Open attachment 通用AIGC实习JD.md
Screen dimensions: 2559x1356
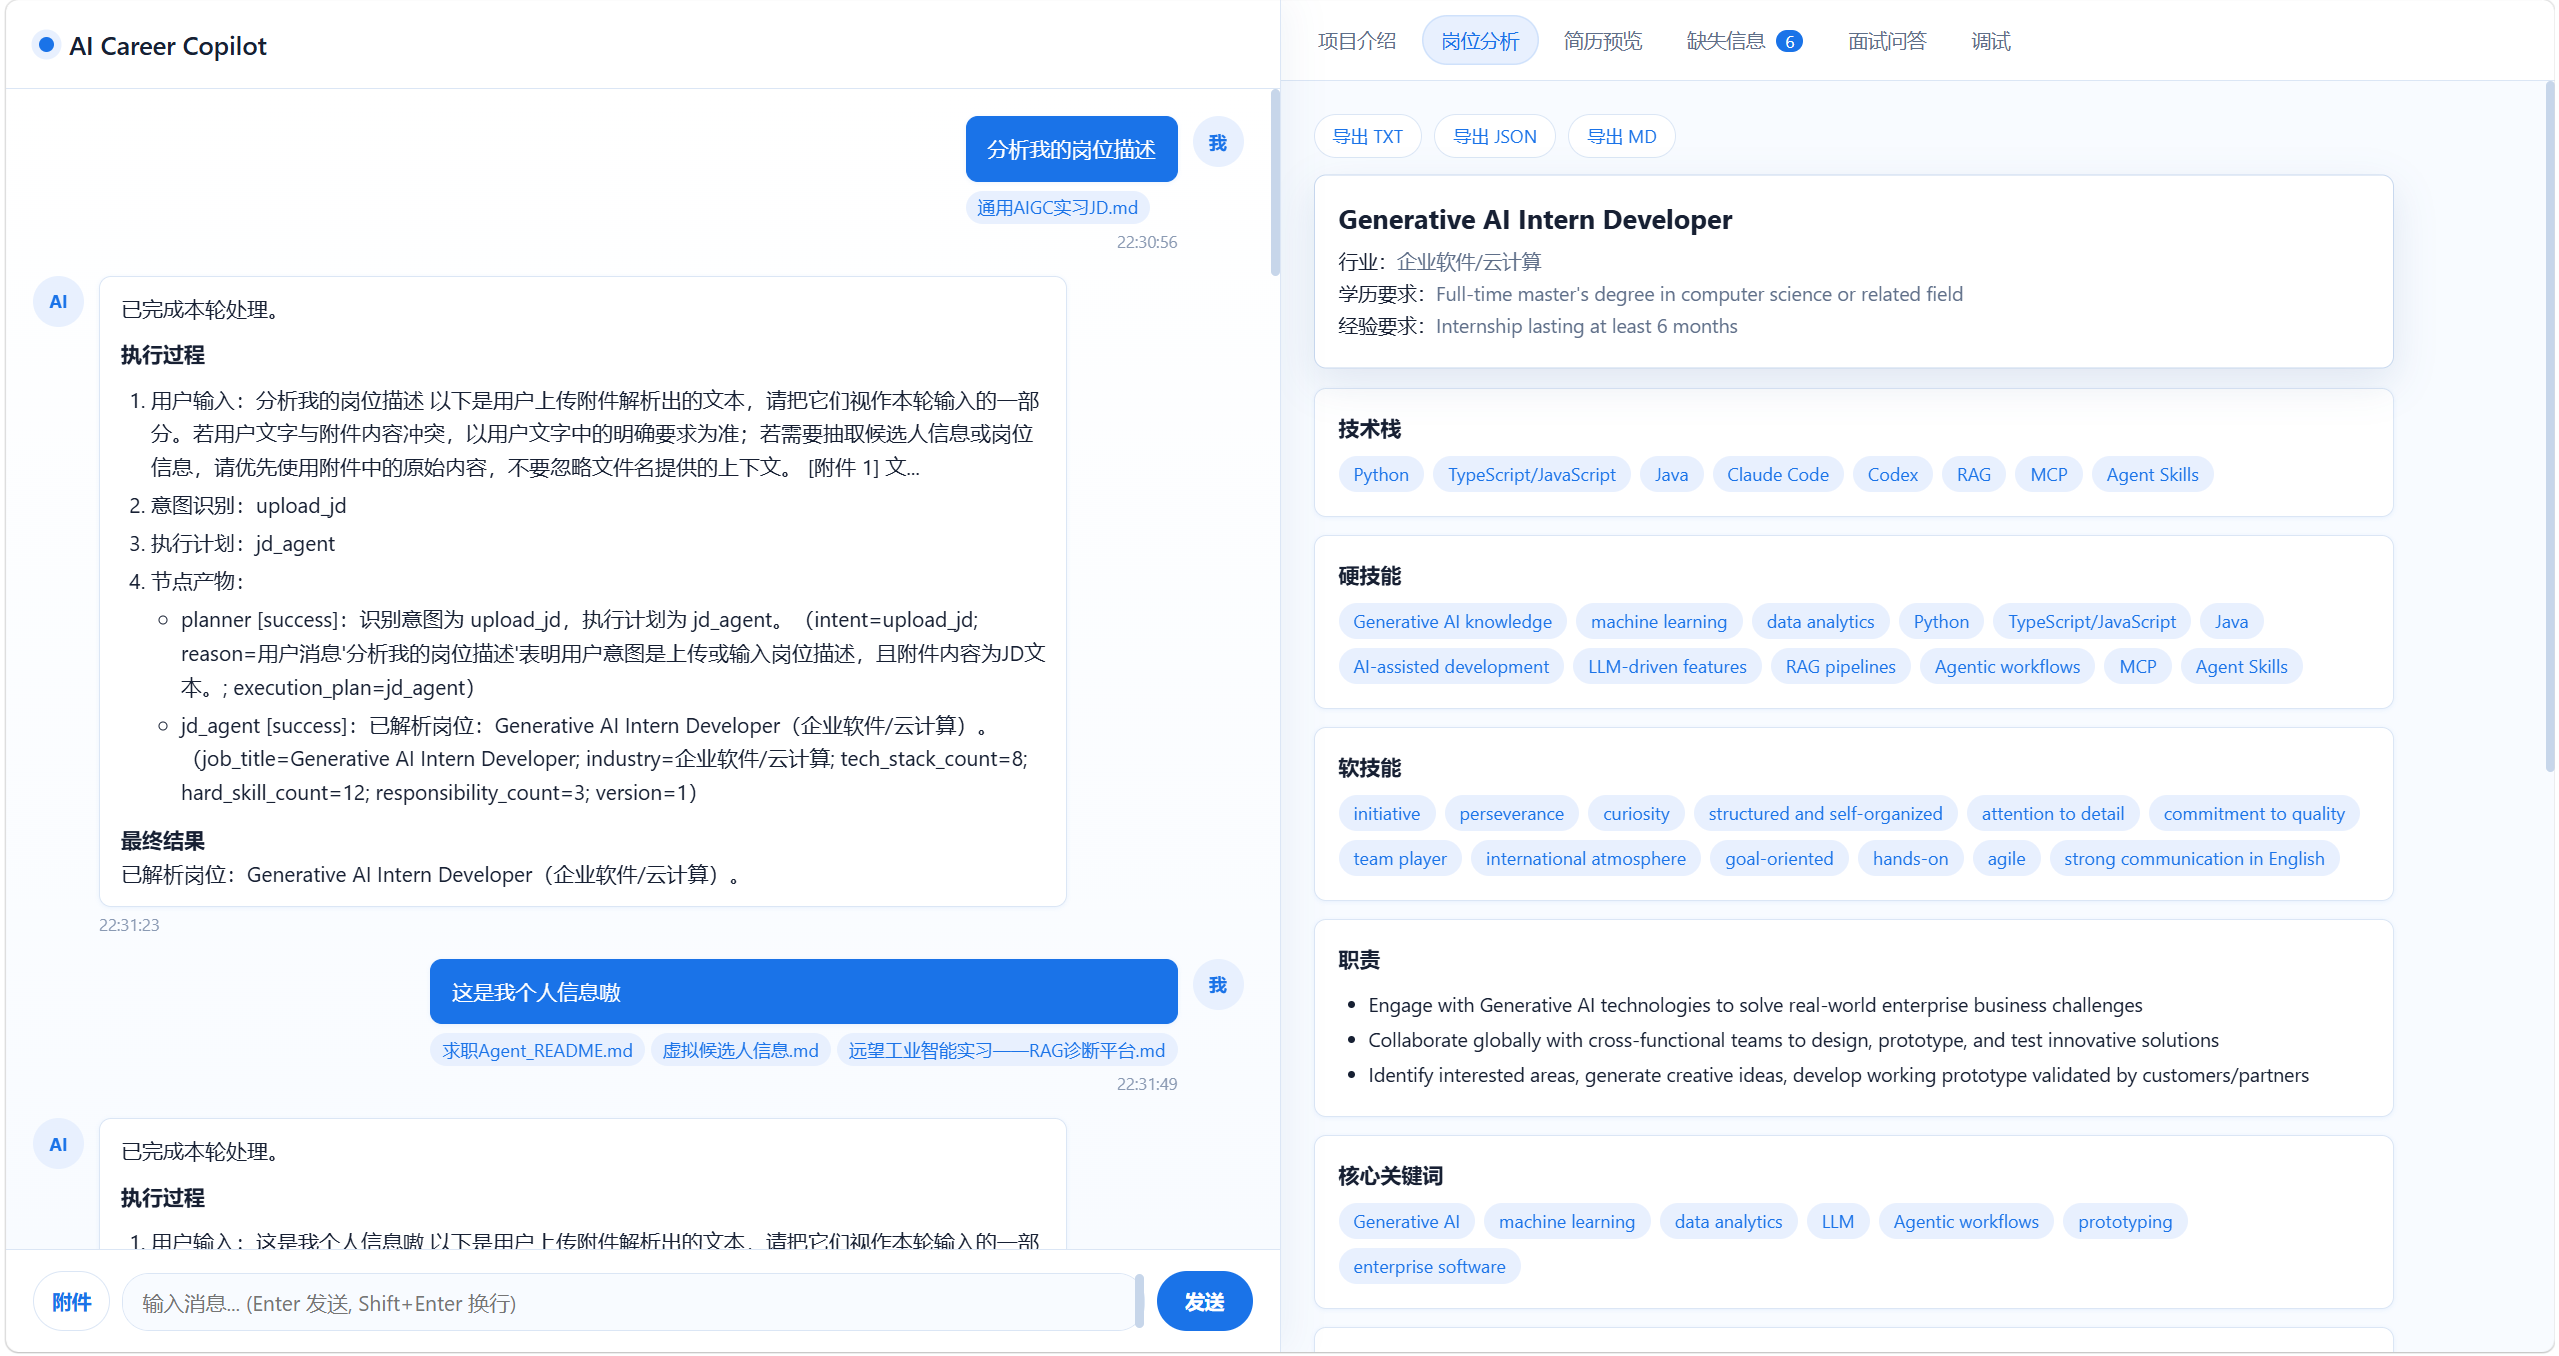coord(1057,208)
